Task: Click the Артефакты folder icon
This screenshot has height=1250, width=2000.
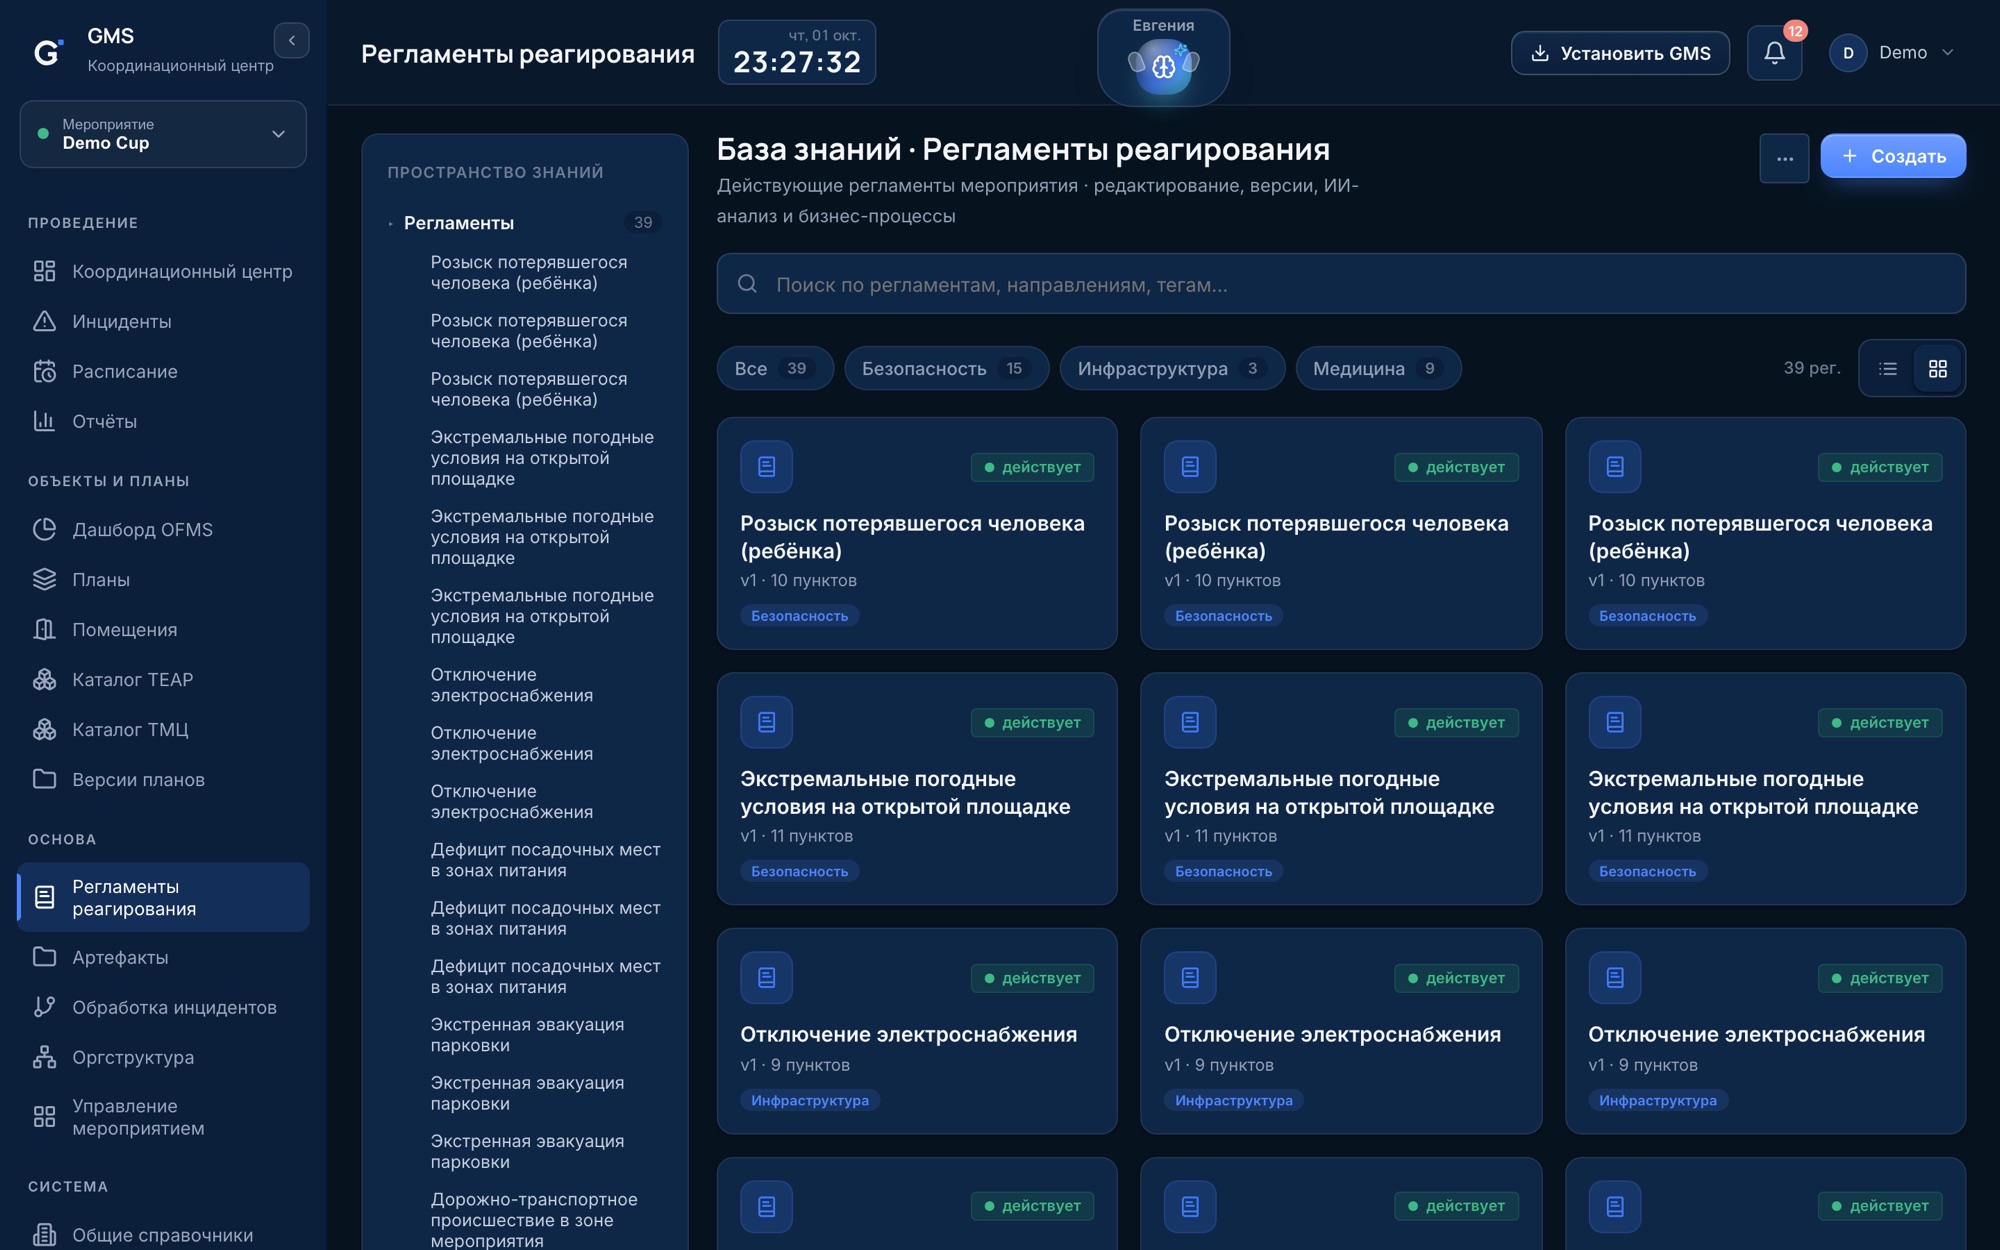Action: [44, 957]
